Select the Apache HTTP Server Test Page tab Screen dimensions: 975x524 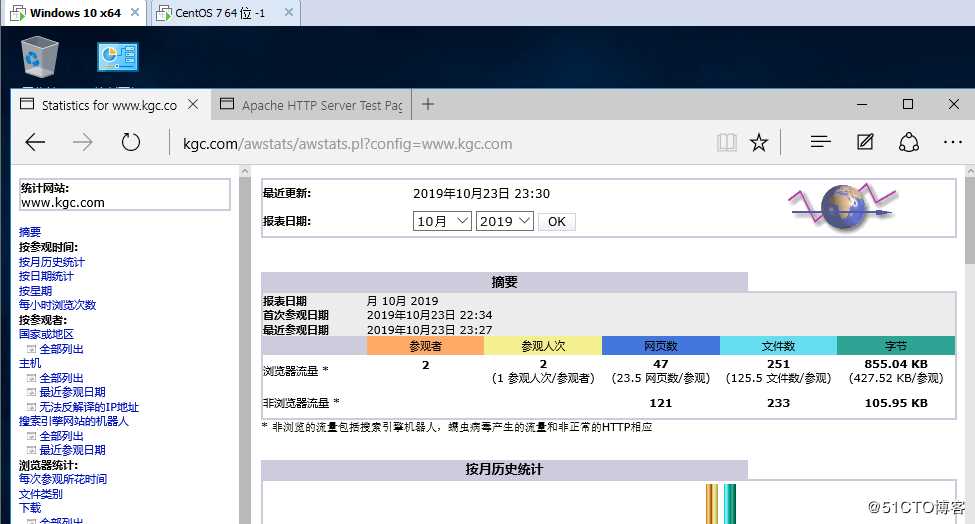(x=313, y=105)
